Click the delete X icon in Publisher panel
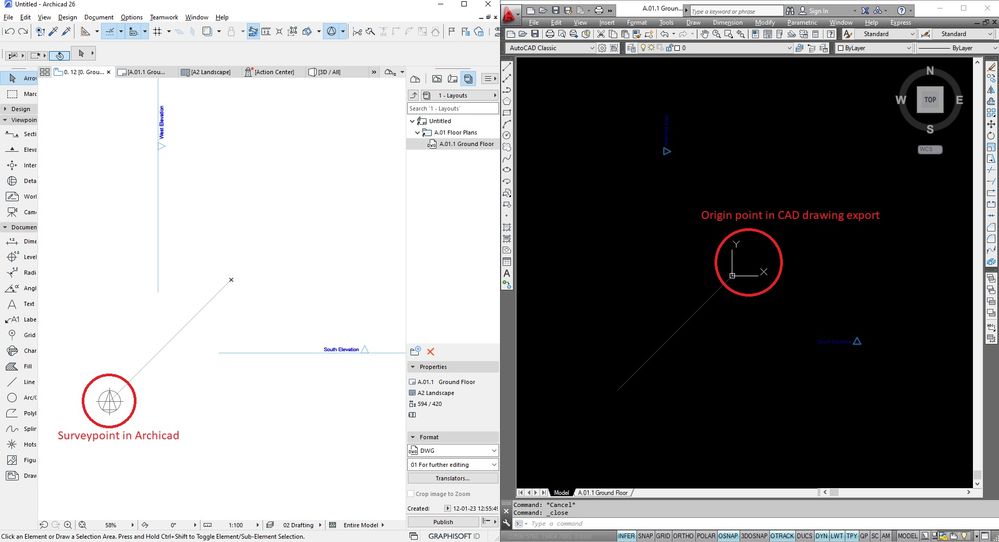 coord(431,352)
